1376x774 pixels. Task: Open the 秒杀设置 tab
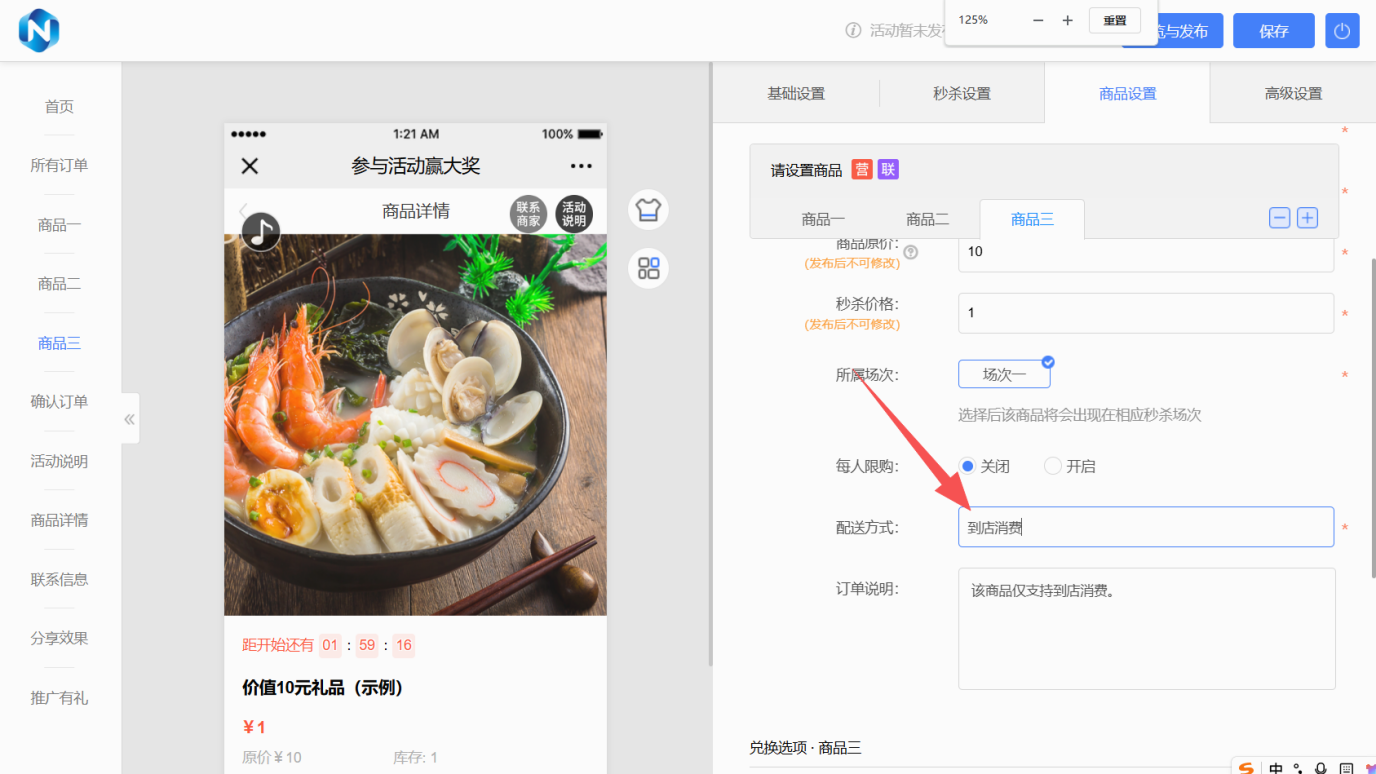(x=961, y=93)
